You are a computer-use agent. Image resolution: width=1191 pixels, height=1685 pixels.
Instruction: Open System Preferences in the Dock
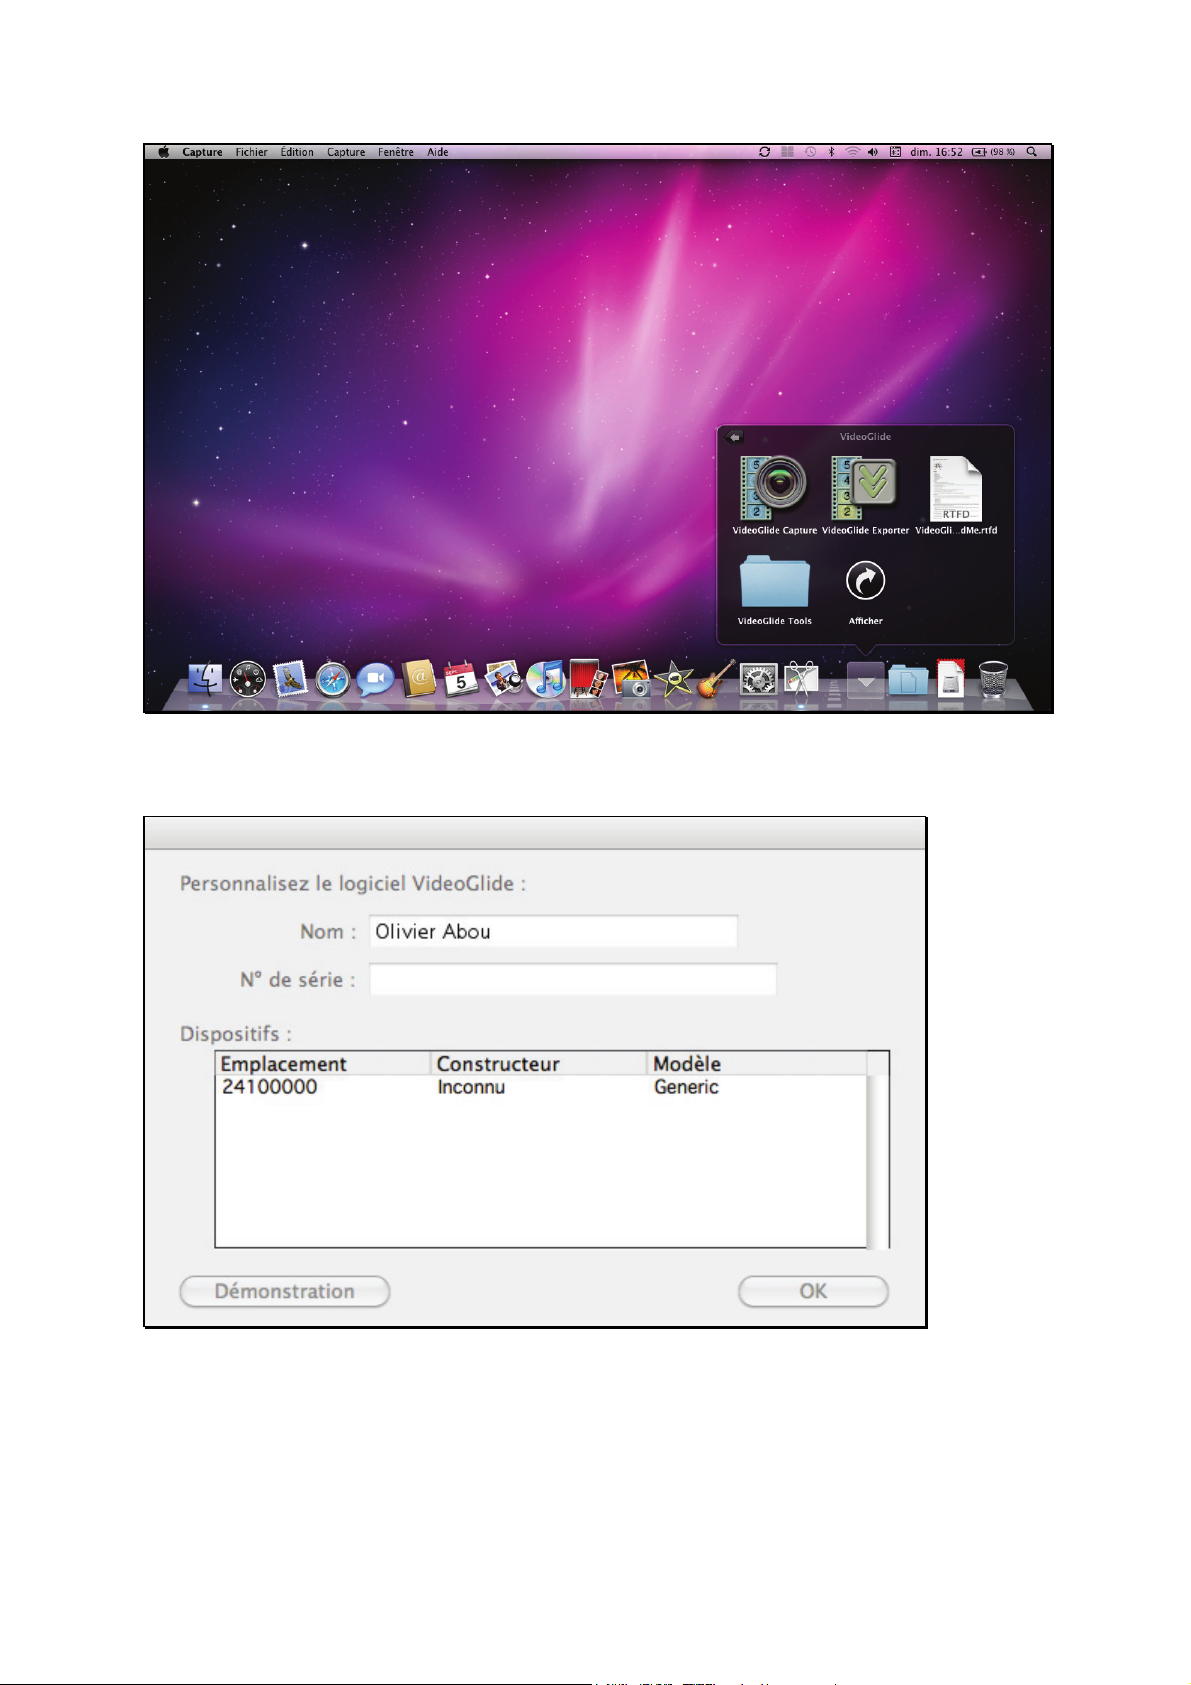[758, 680]
